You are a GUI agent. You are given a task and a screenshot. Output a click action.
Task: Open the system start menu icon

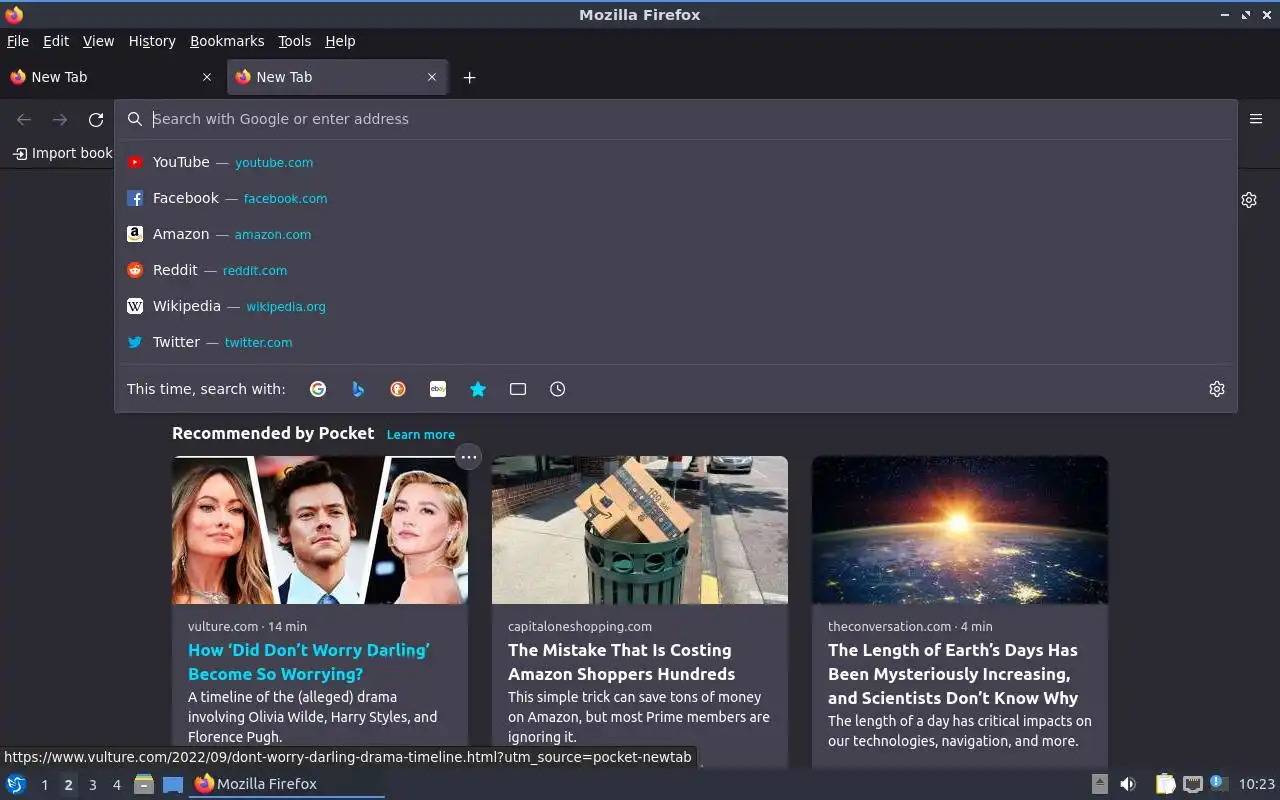16,784
